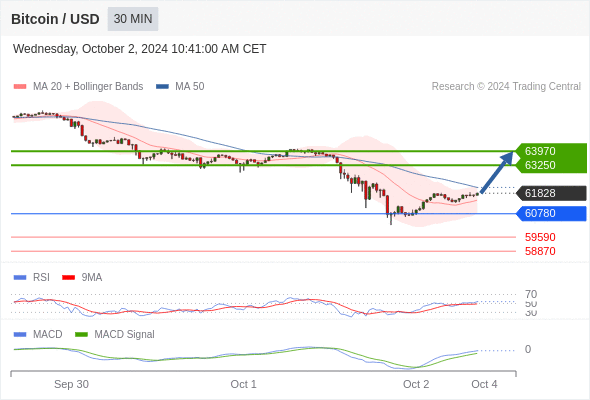Click the MACD legend blue marker

point(20,334)
